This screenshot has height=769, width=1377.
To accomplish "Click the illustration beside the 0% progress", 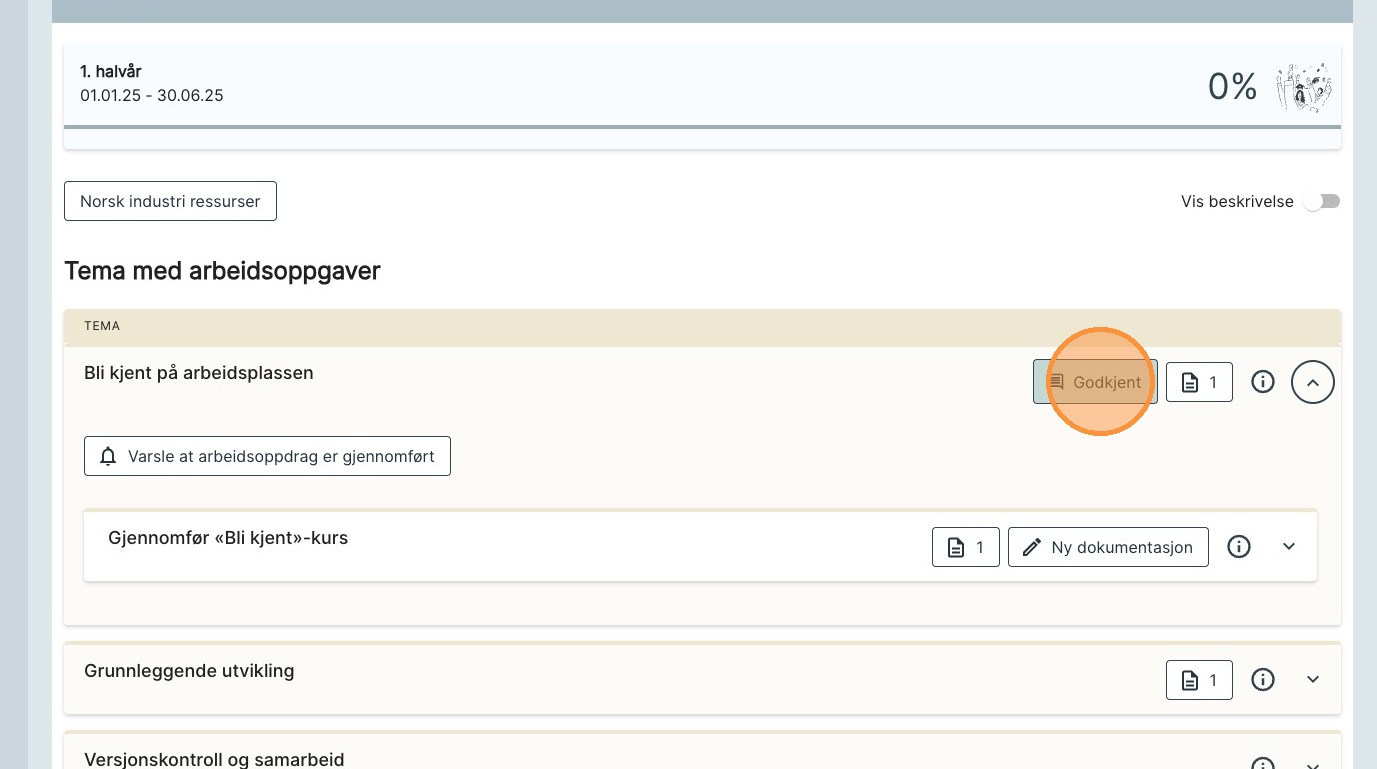I will (x=1304, y=88).
